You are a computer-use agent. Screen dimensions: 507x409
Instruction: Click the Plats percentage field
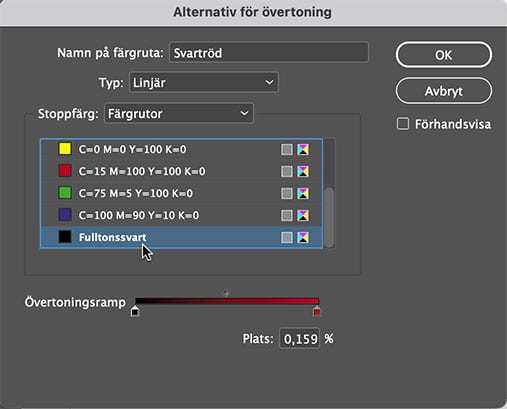(x=300, y=339)
